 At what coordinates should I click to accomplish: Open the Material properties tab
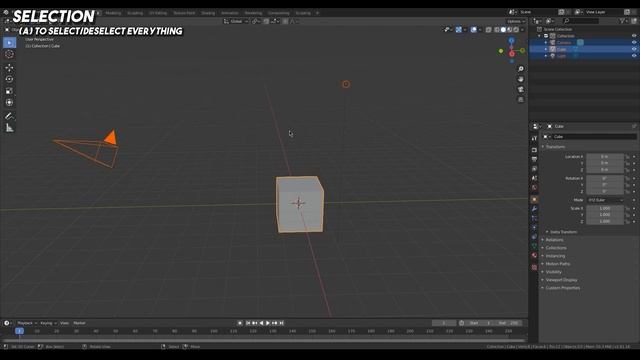[534, 256]
